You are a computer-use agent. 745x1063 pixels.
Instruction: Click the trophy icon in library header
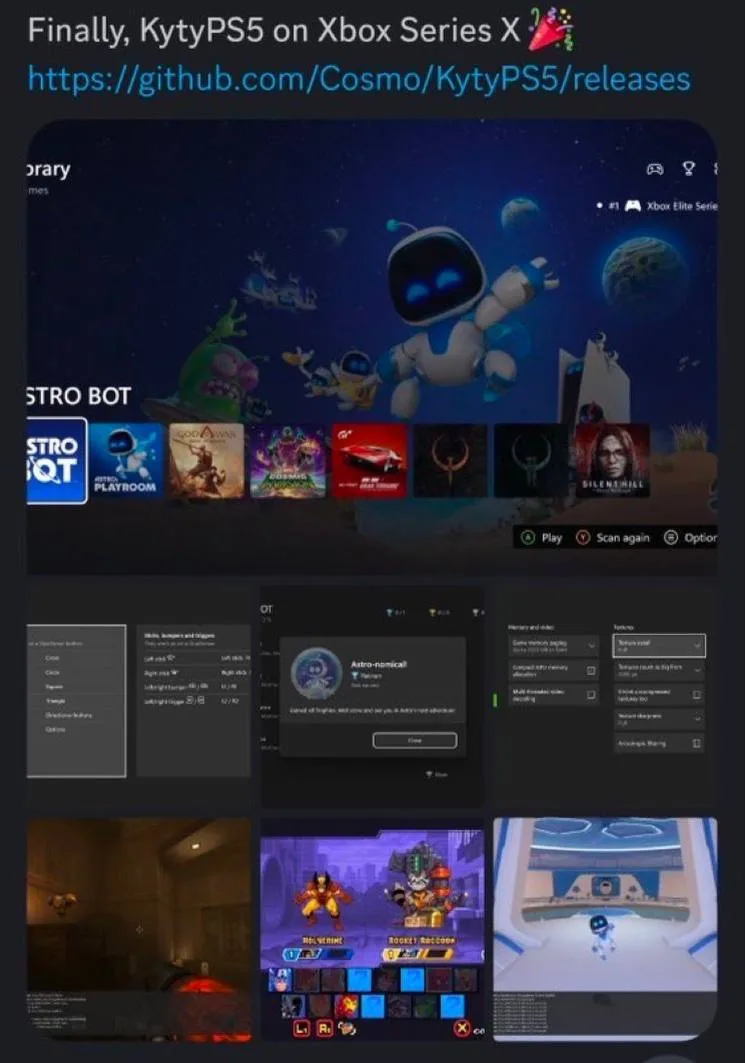689,168
